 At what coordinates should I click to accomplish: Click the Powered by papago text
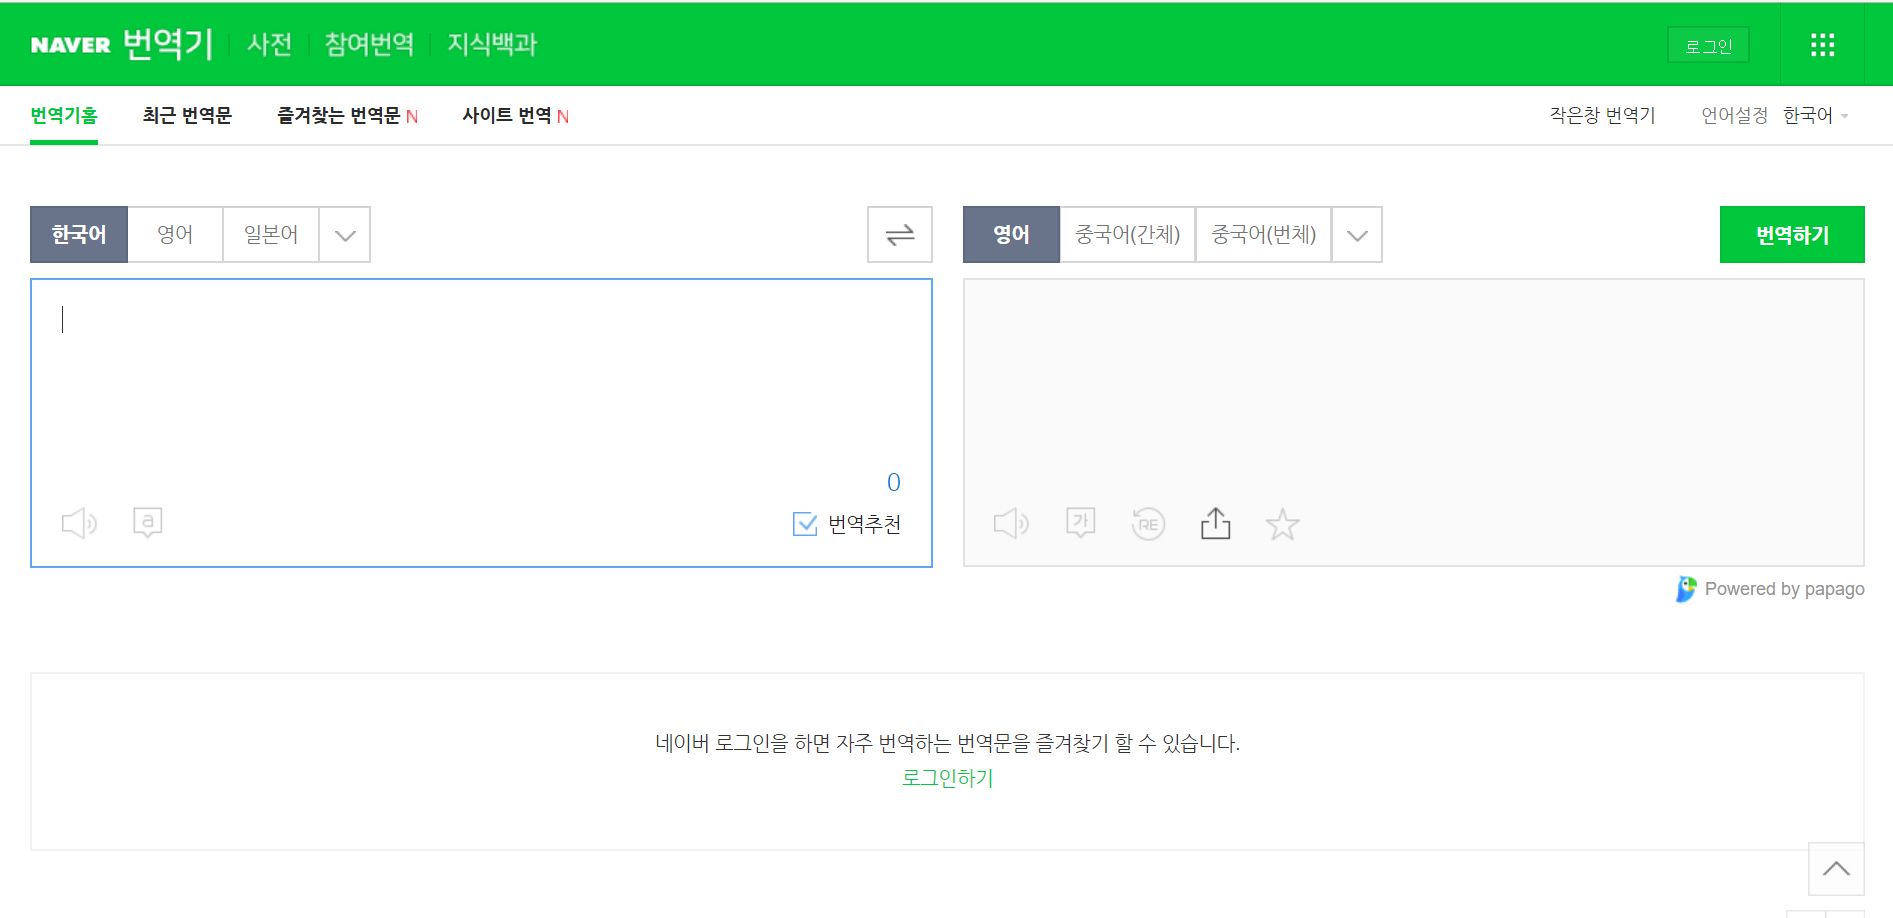[x=1784, y=589]
